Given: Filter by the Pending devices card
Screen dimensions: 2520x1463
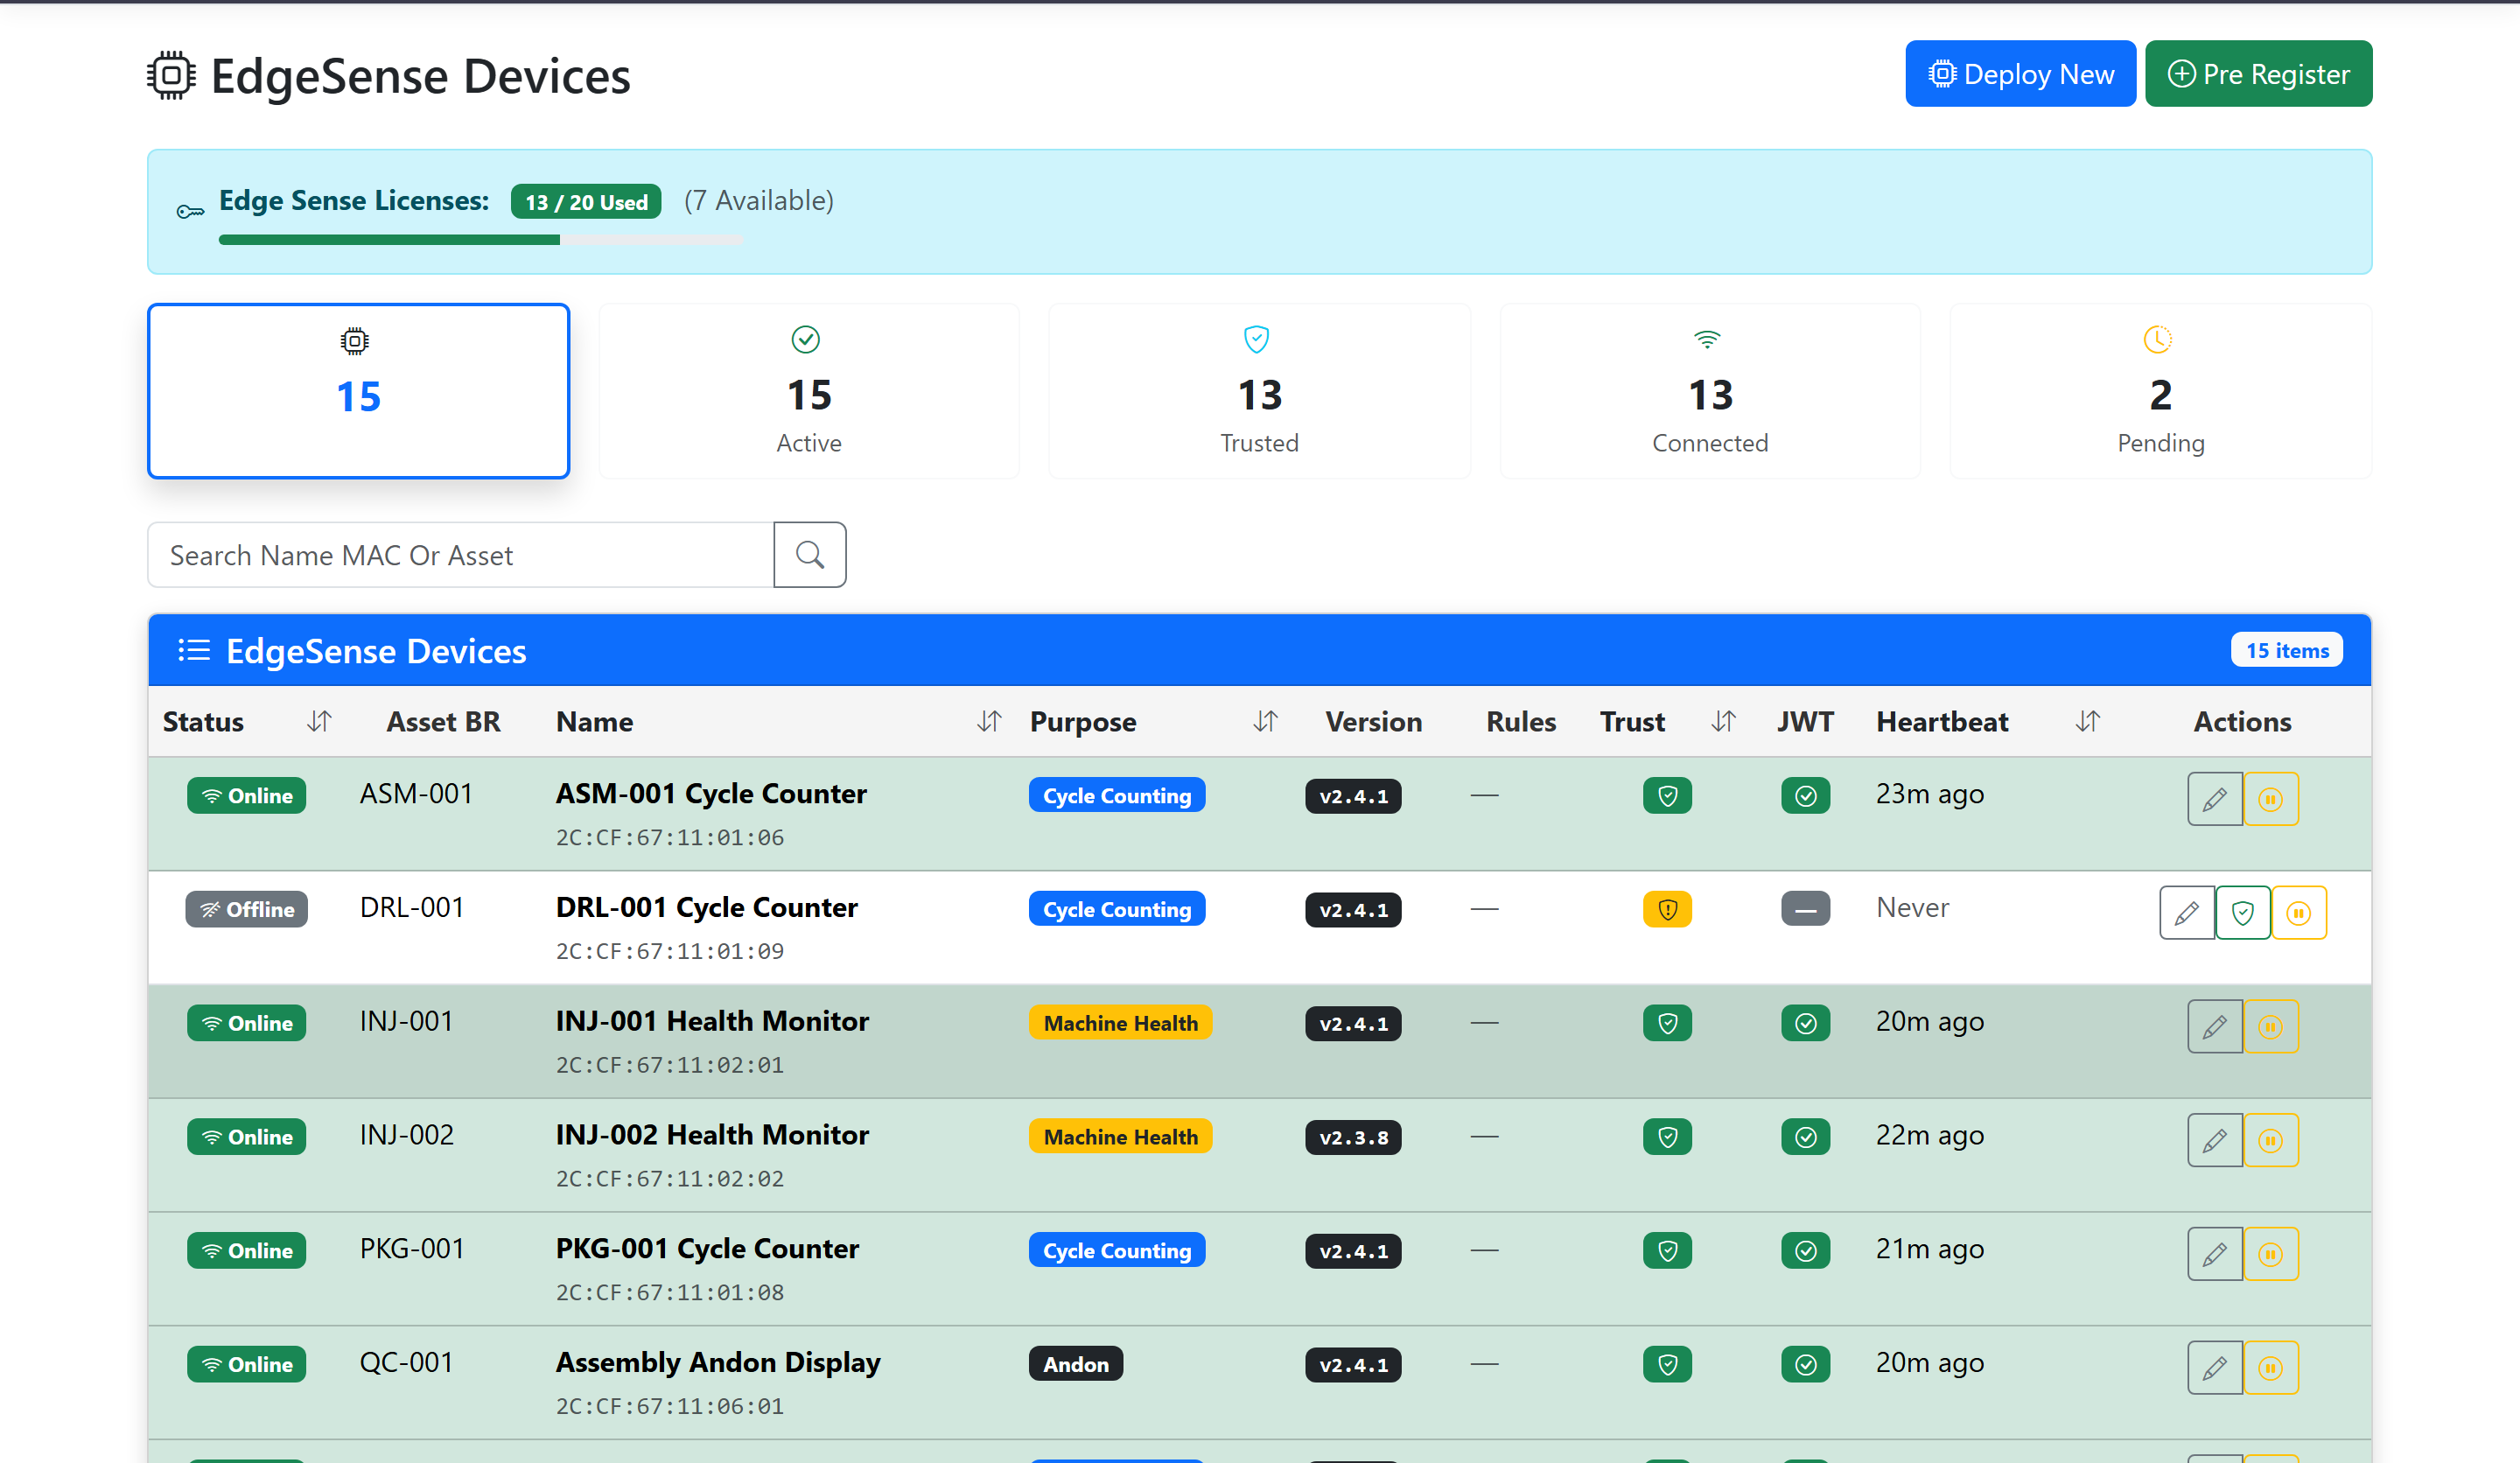Looking at the screenshot, I should (x=2160, y=391).
